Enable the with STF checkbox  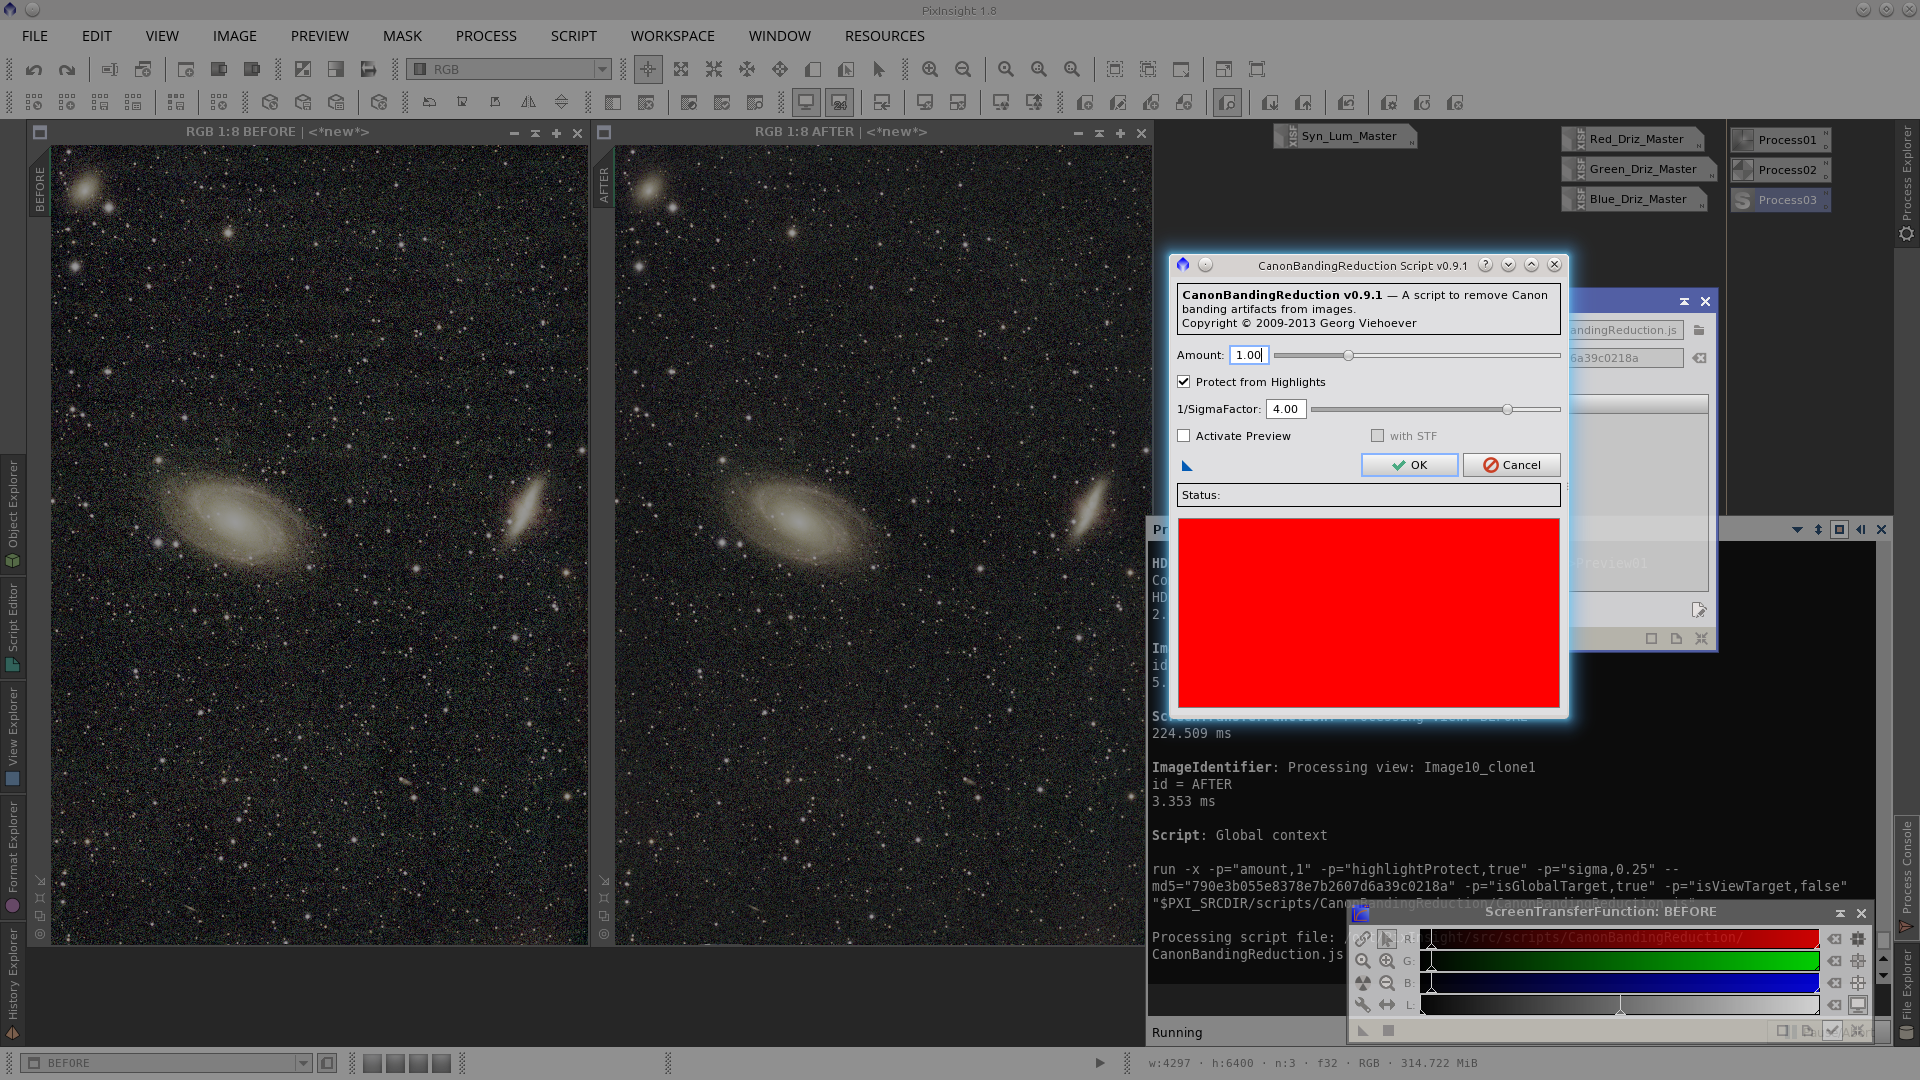[x=1377, y=435]
